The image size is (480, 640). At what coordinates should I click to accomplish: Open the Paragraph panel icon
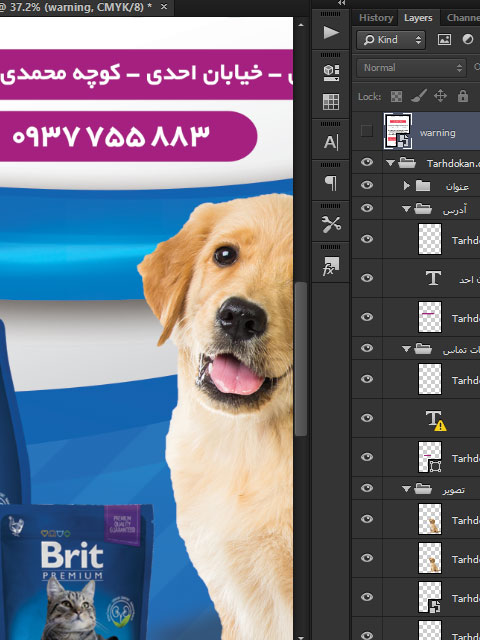(x=331, y=183)
